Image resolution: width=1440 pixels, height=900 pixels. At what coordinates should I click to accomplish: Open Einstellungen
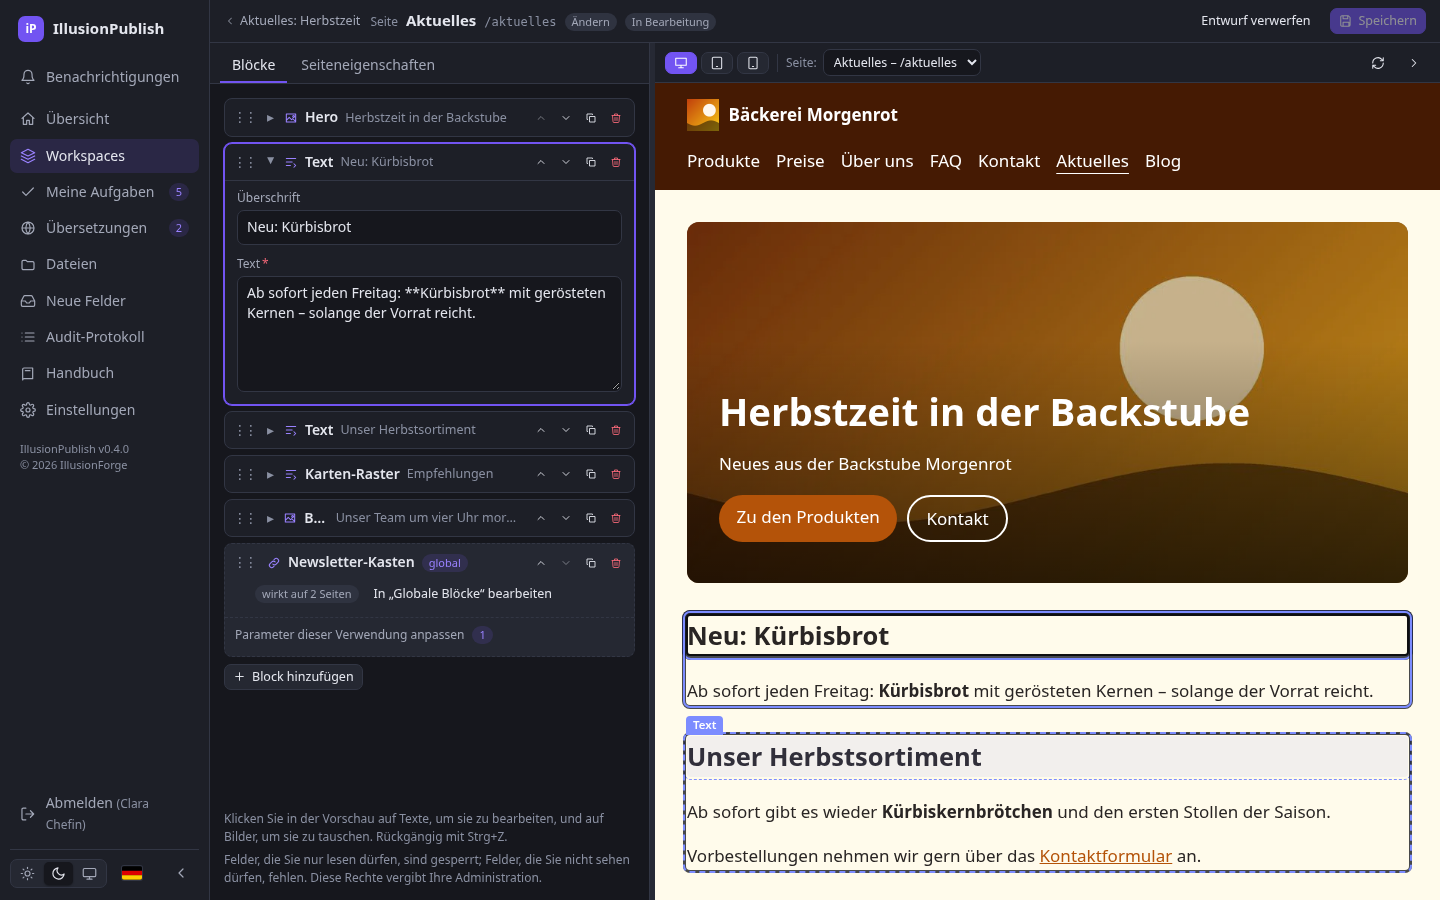104,410
